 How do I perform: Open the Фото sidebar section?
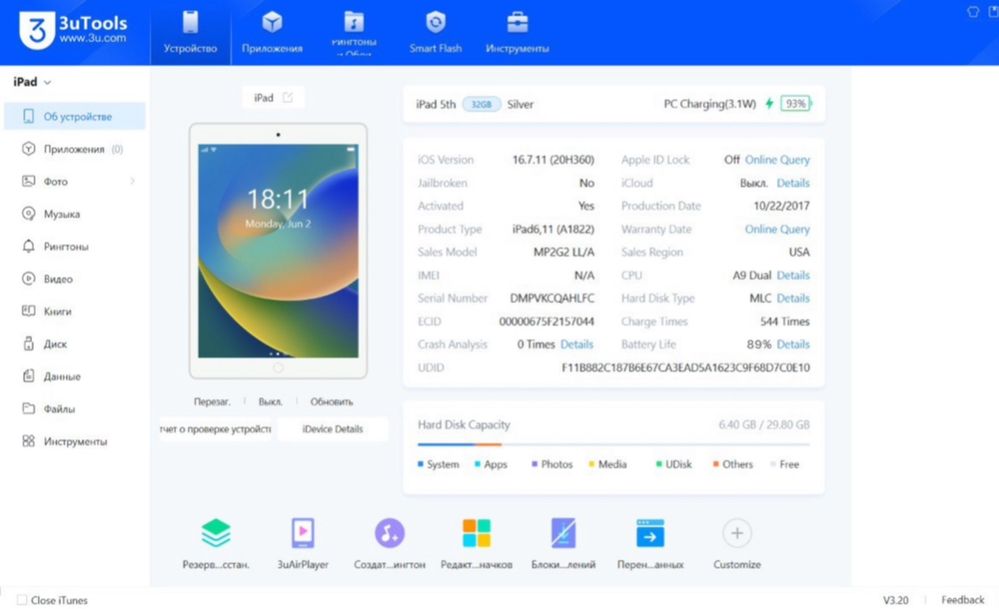click(75, 182)
